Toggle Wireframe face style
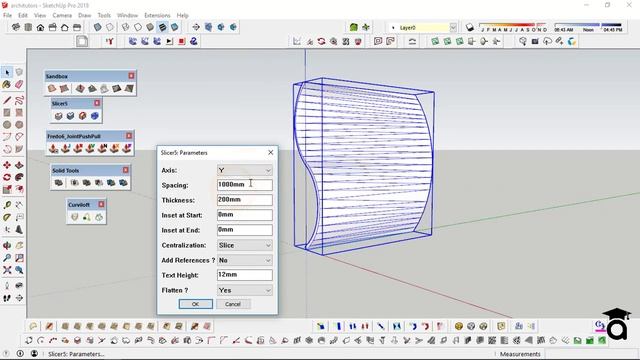Screen dimensions: 640x360 126,27
